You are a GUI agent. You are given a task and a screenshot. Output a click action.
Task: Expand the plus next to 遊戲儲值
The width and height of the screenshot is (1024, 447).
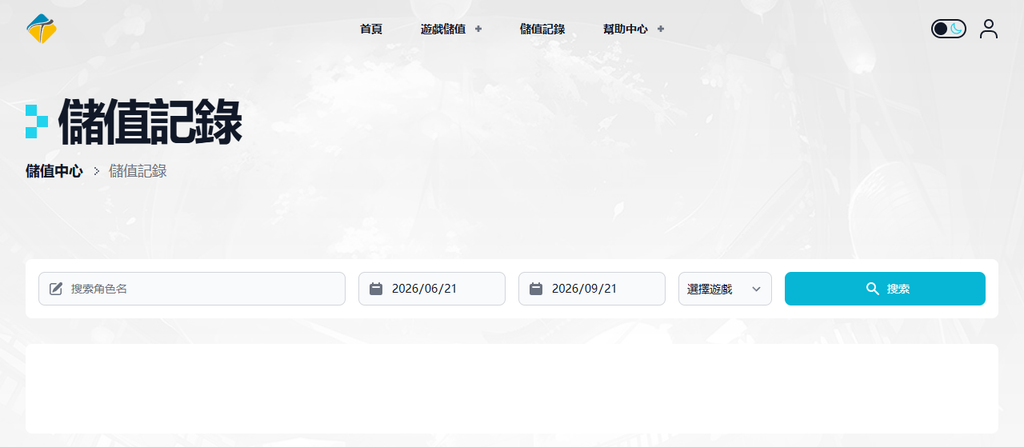(x=478, y=29)
